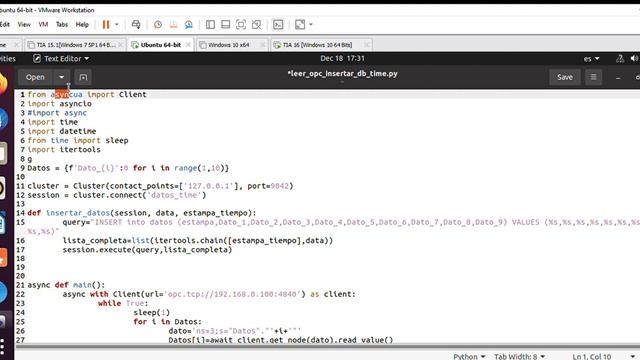The image size is (640, 360).
Task: Open the Text Editor hamburger menu
Action: (x=593, y=77)
